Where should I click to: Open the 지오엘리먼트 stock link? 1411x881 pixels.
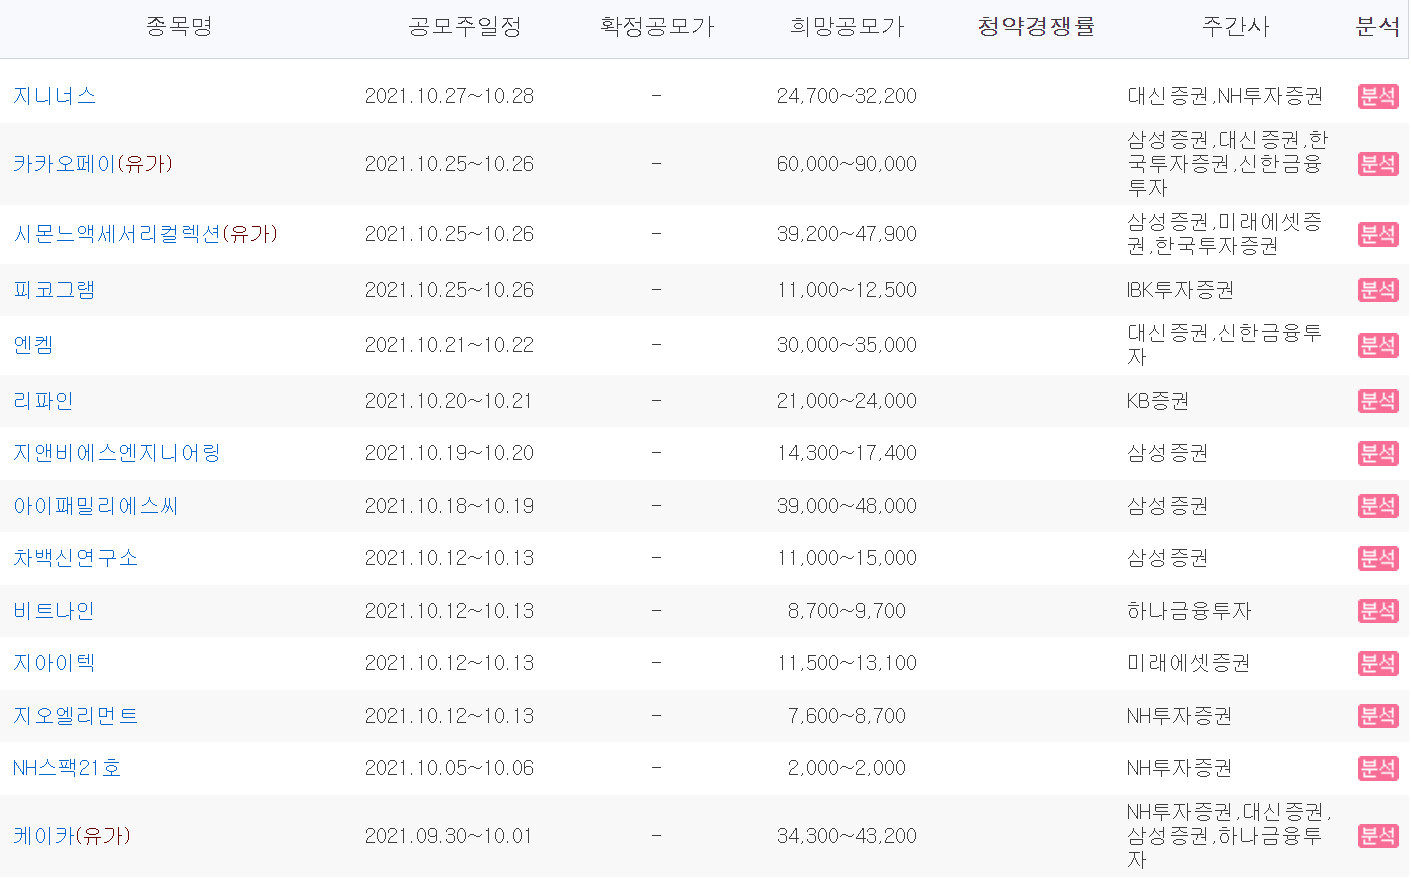76,716
